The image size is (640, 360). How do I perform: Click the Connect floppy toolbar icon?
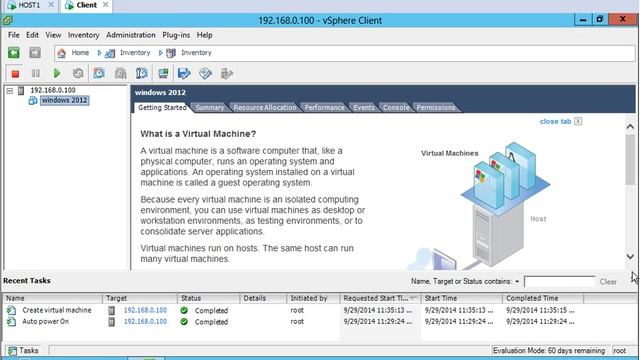pos(184,73)
